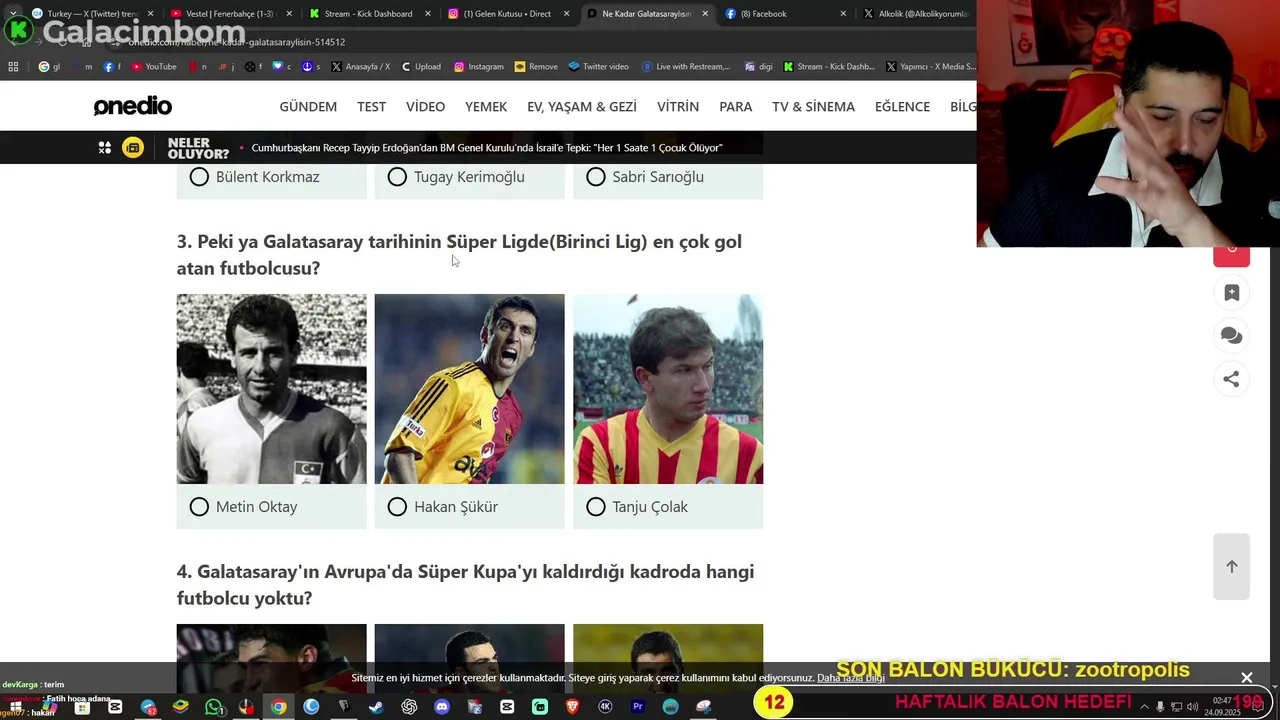Image resolution: width=1280 pixels, height=720 pixels.
Task: Pick the Tanju Çolak option
Action: point(596,507)
